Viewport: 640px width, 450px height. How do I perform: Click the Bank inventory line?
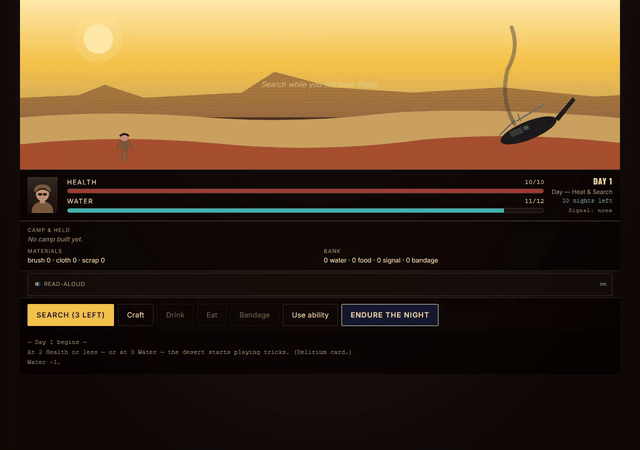point(381,261)
